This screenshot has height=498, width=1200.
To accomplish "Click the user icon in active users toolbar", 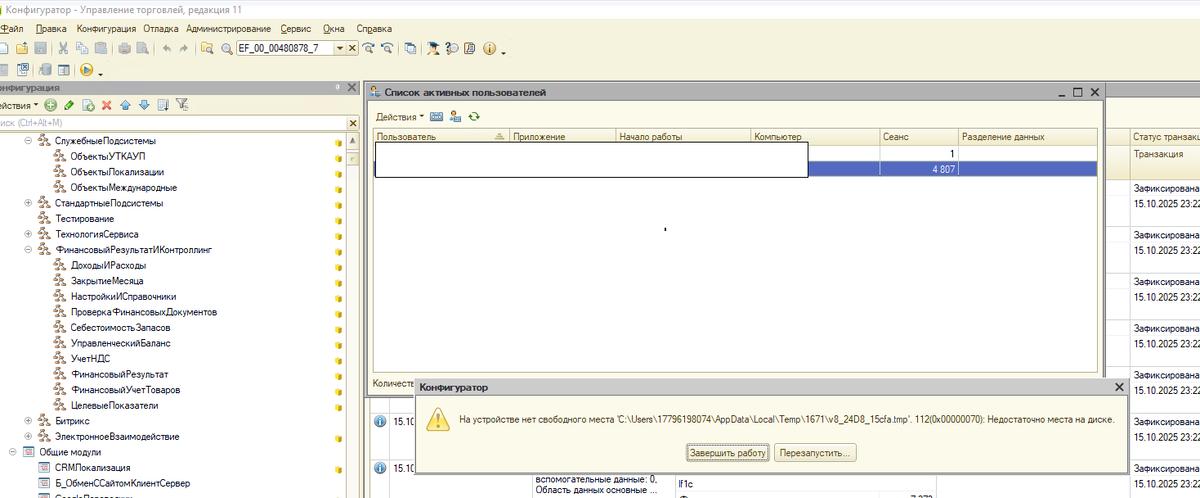I will click(x=455, y=116).
